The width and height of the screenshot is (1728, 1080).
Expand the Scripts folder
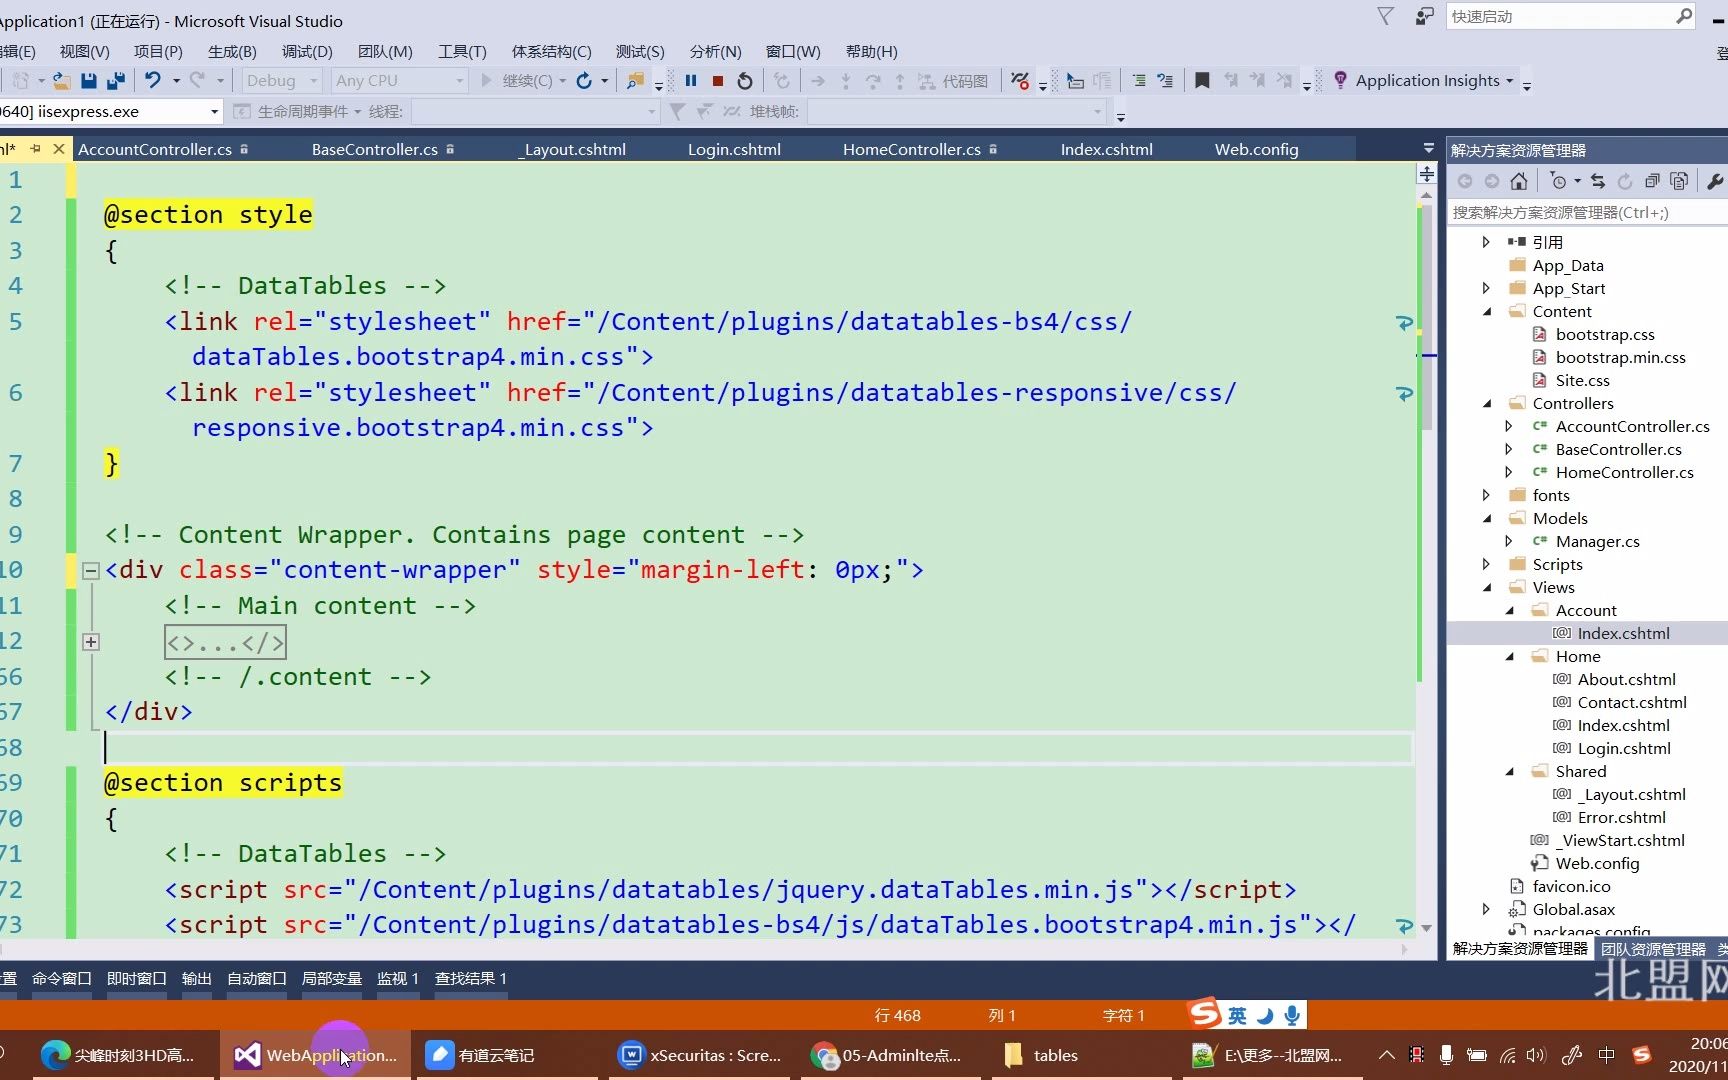1486,564
